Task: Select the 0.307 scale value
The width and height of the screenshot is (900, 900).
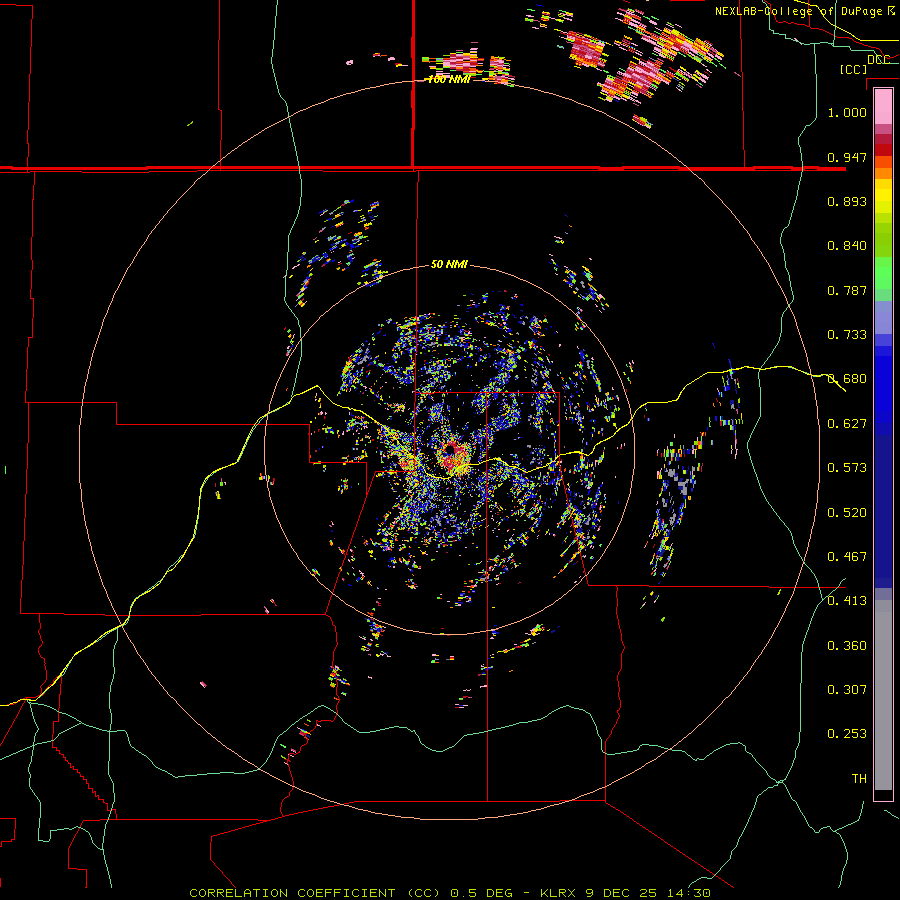Action: pos(847,690)
